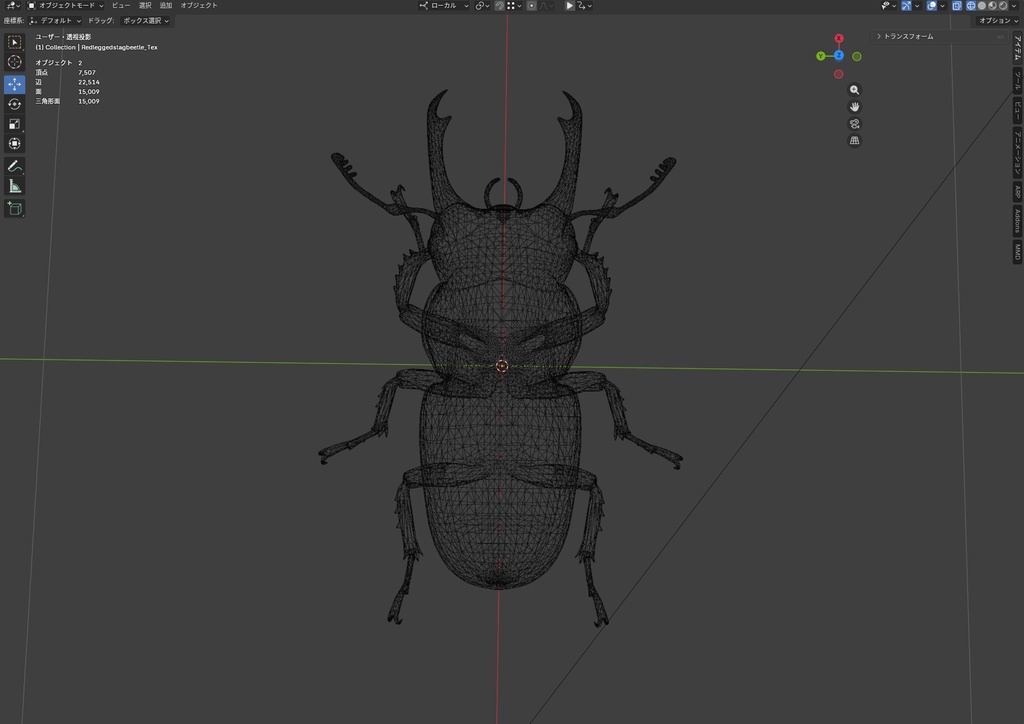Click the path icon beside play button
1024x724 pixels.
(584, 5)
